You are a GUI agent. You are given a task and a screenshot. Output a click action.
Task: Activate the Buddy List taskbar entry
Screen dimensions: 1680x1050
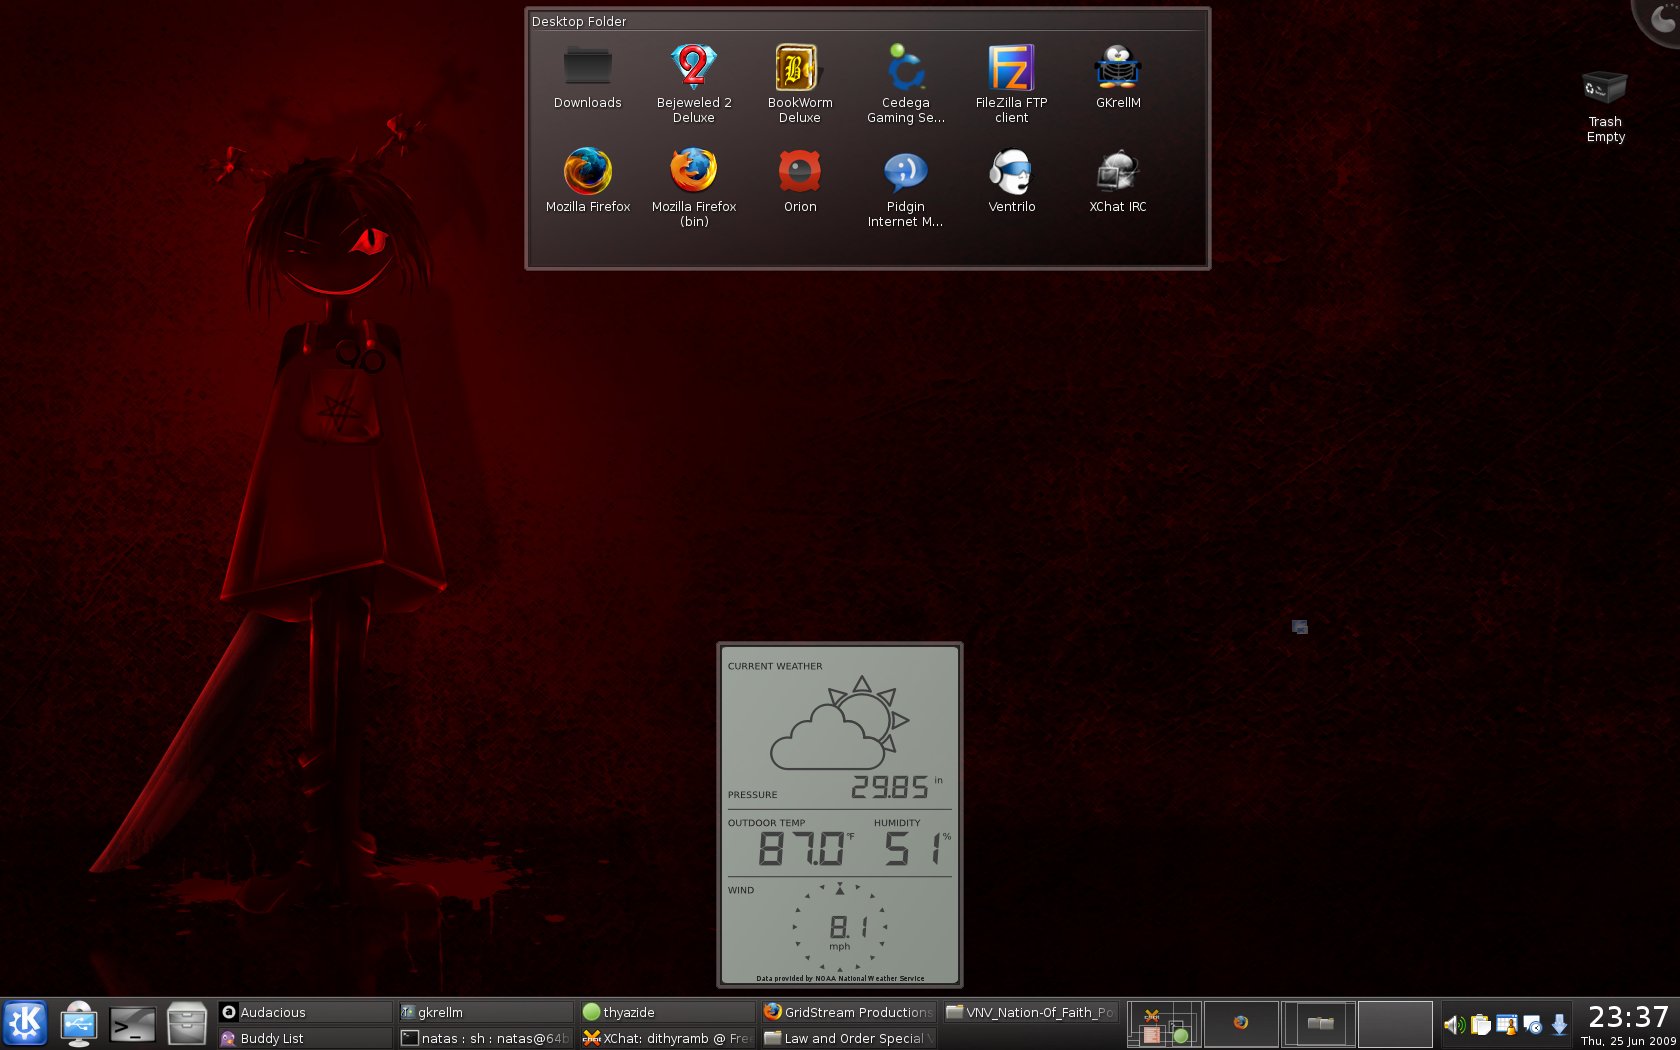tap(304, 1038)
